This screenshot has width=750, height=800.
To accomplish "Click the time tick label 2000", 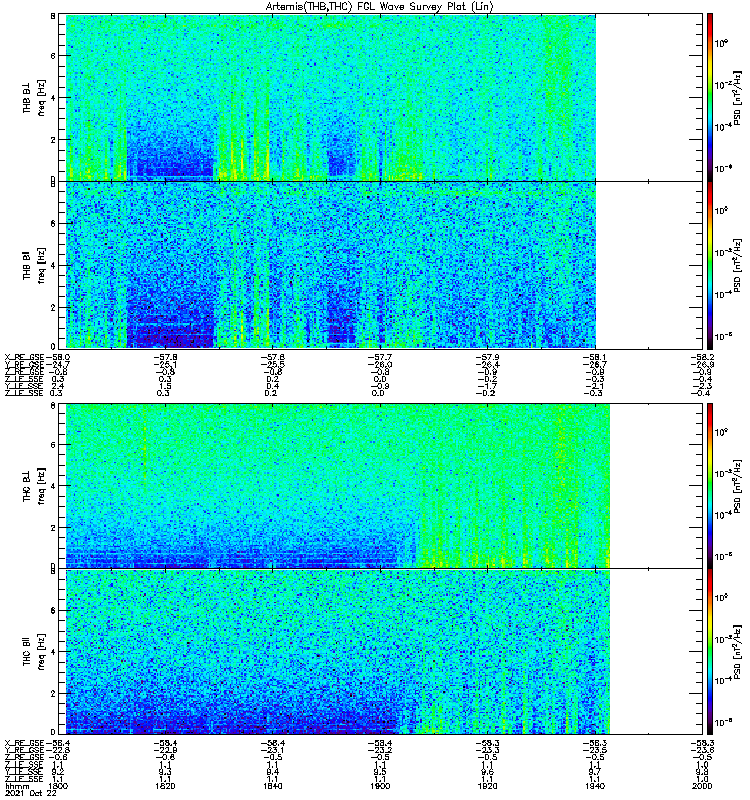I will tap(702, 786).
